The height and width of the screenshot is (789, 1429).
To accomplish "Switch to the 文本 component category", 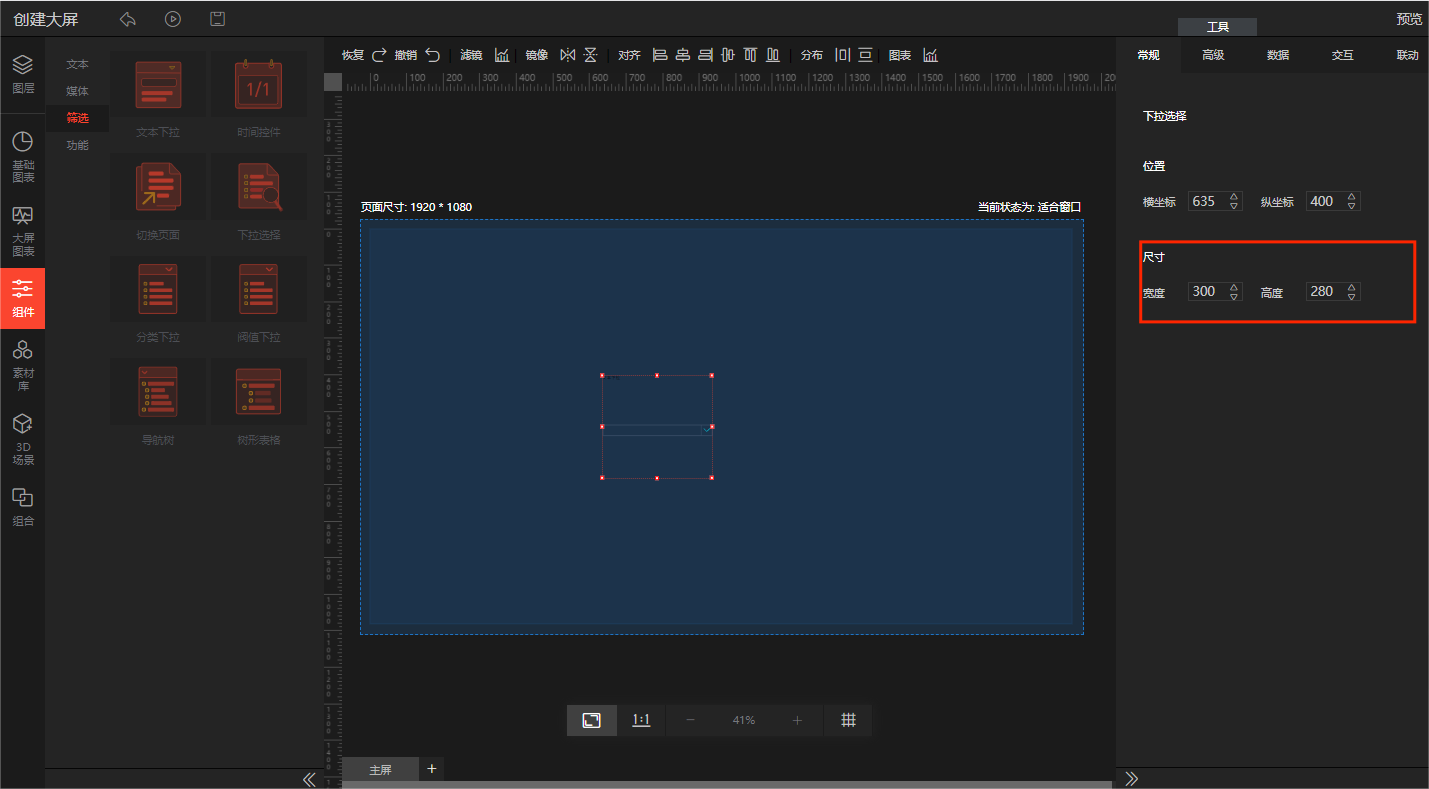I will point(77,64).
